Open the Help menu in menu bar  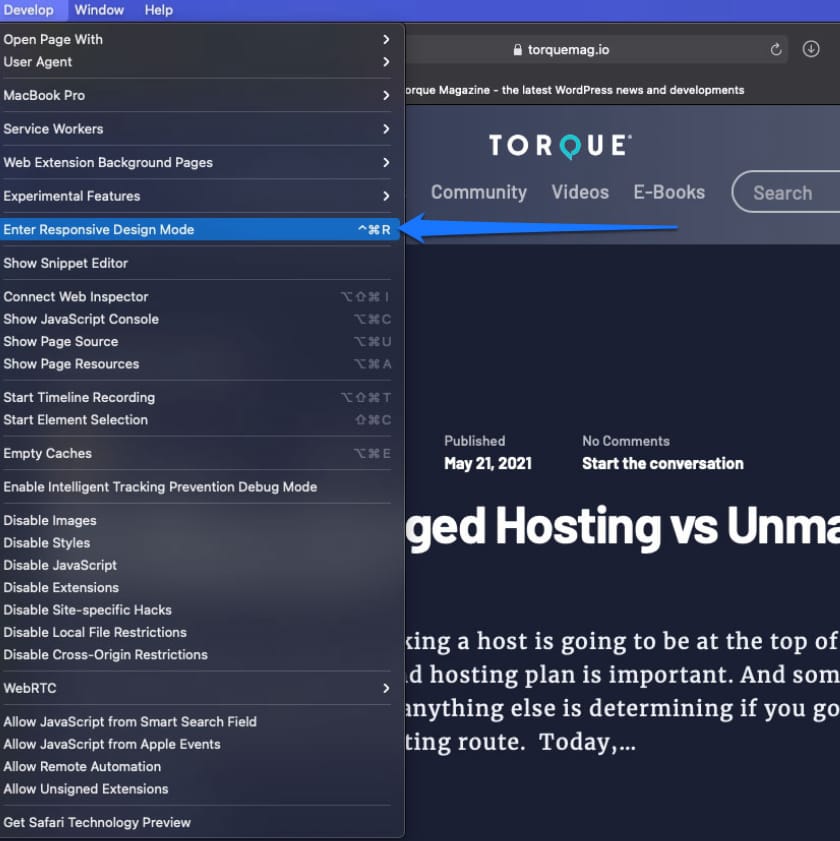tap(159, 10)
